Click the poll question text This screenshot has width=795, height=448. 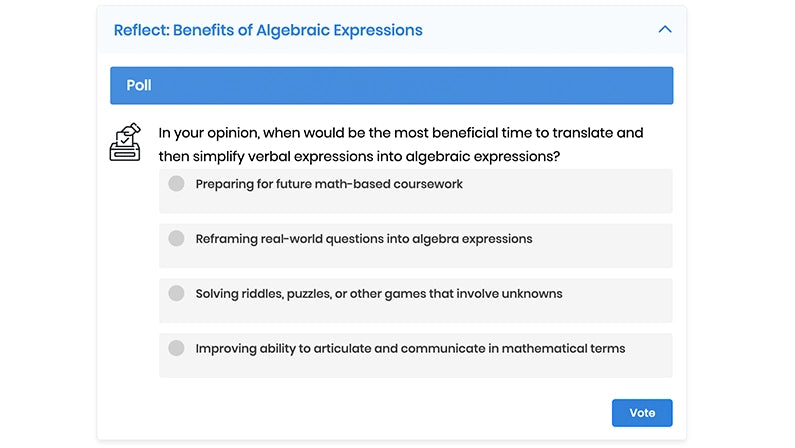pyautogui.click(x=400, y=145)
